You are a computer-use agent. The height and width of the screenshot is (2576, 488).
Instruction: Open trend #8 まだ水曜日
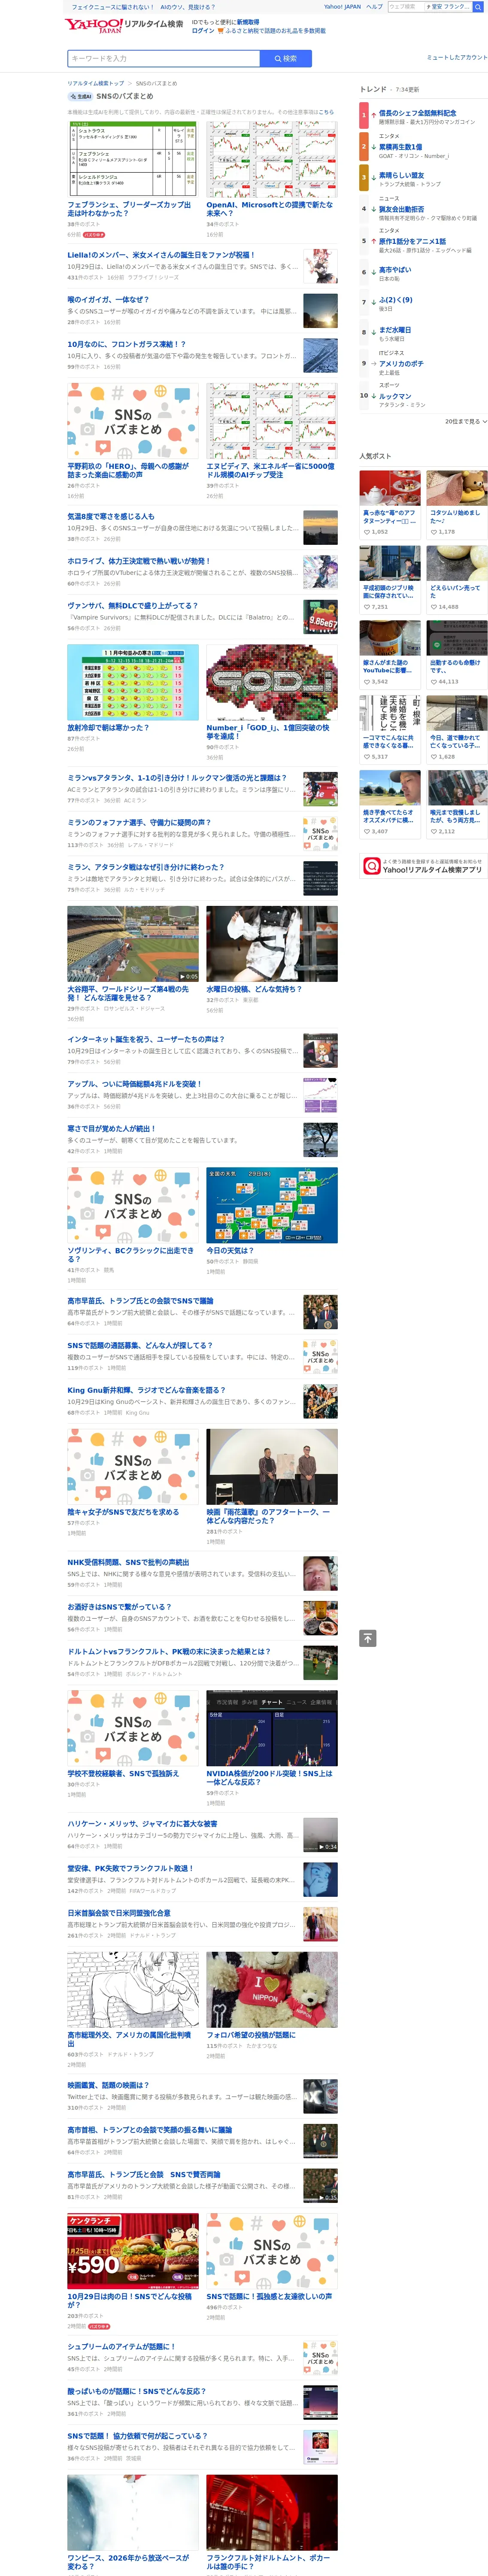[x=394, y=330]
